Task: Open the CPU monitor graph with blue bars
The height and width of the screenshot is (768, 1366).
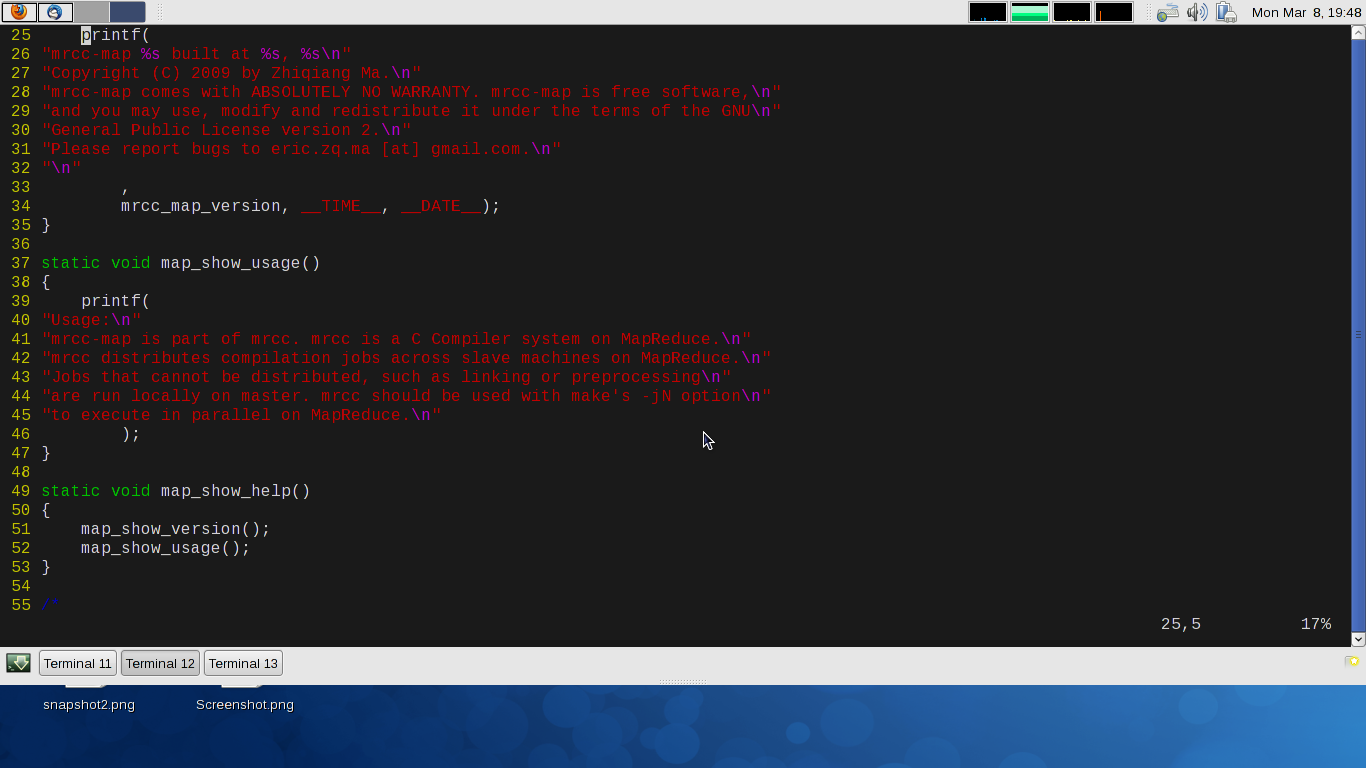Action: tap(988, 12)
